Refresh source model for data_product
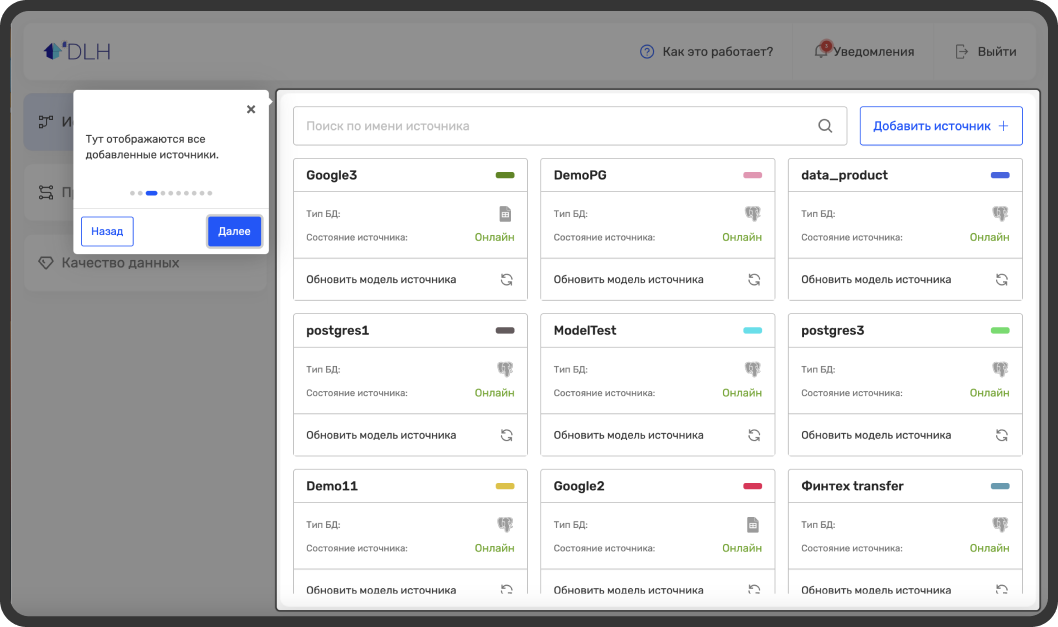Image resolution: width=1058 pixels, height=627 pixels. coord(1002,279)
